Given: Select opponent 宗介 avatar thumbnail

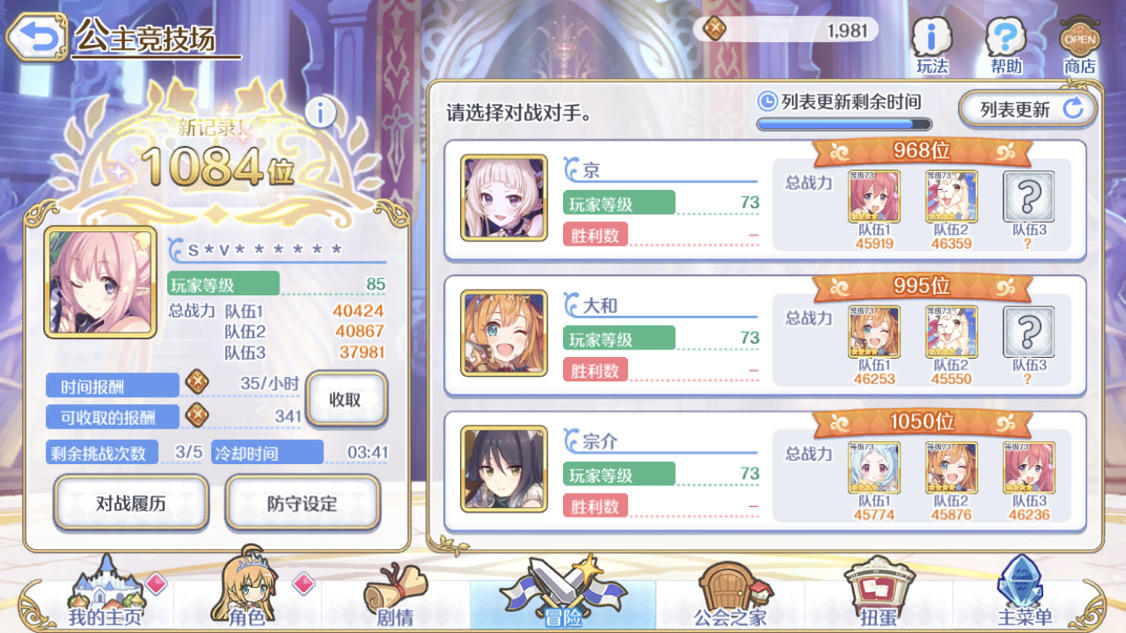Looking at the screenshot, I should tap(503, 469).
